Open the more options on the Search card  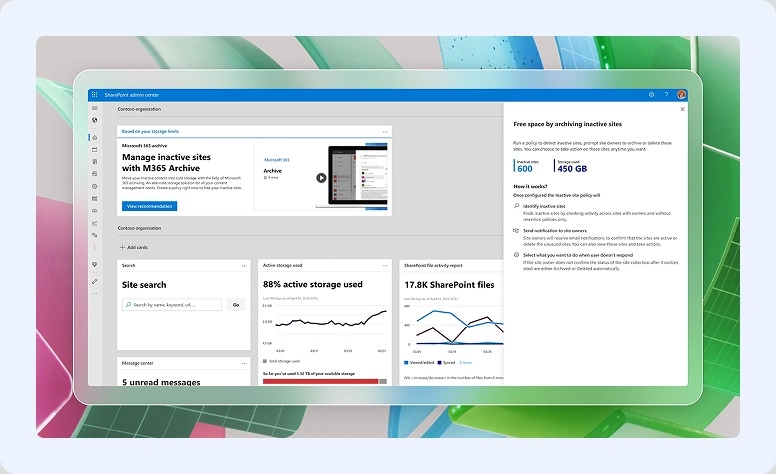[244, 266]
